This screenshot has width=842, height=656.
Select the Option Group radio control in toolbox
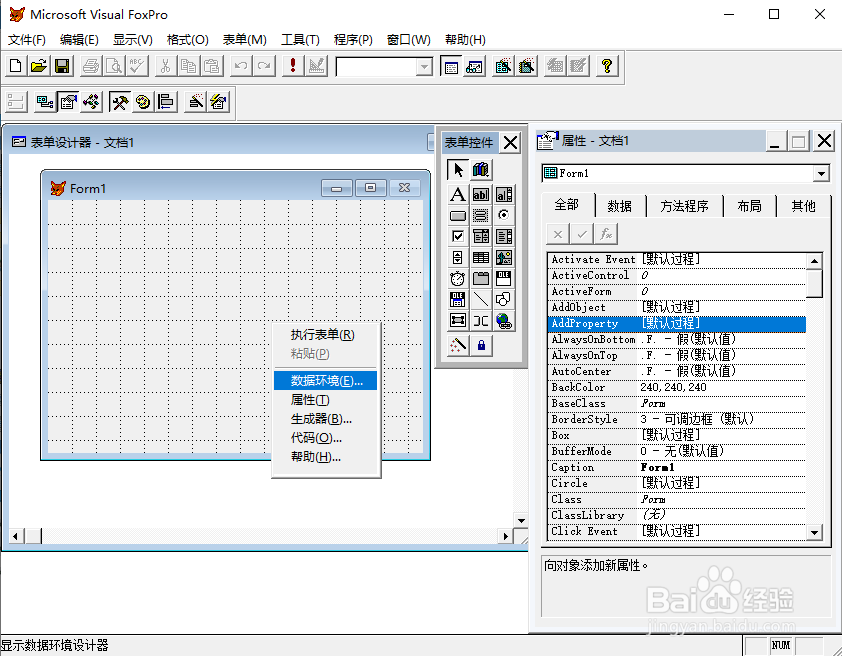point(504,216)
